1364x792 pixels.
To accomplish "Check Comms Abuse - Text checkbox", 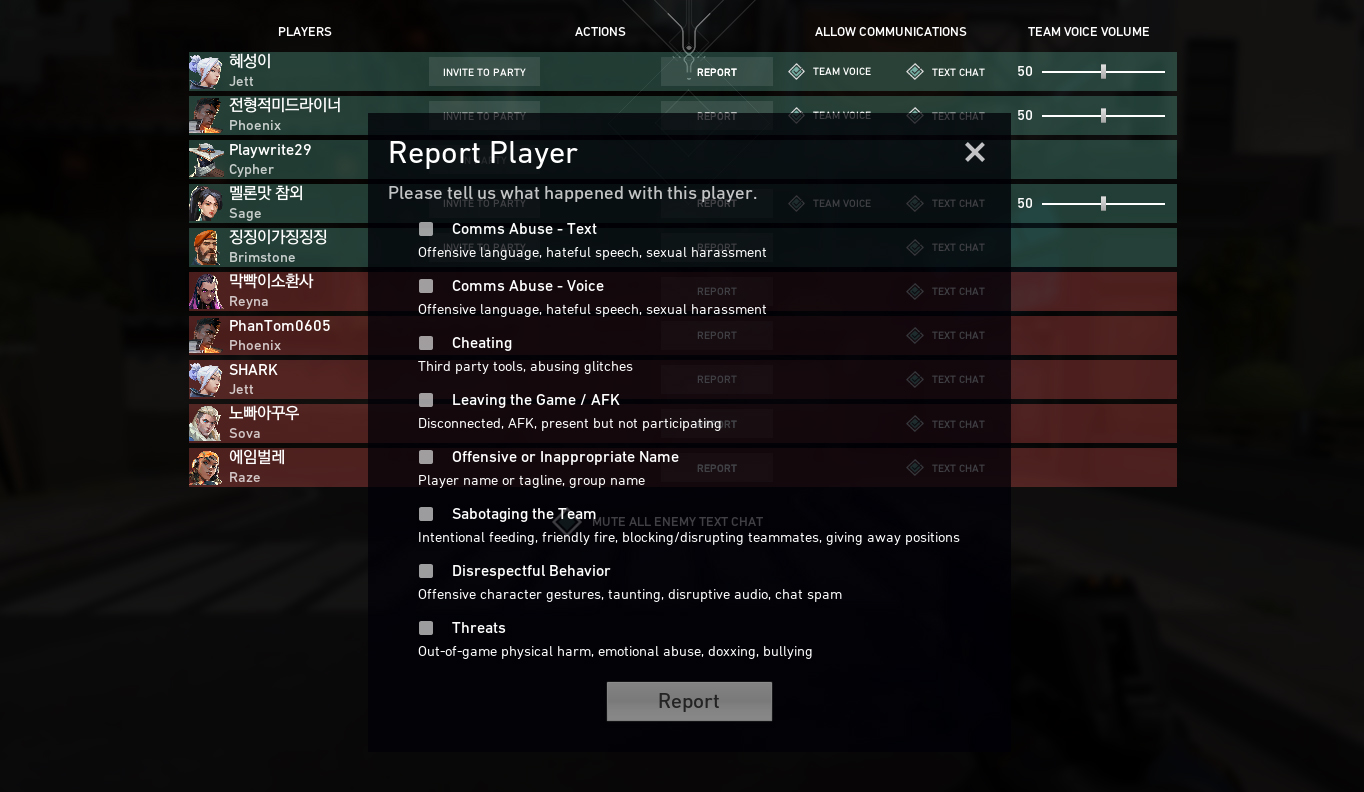I will 426,229.
